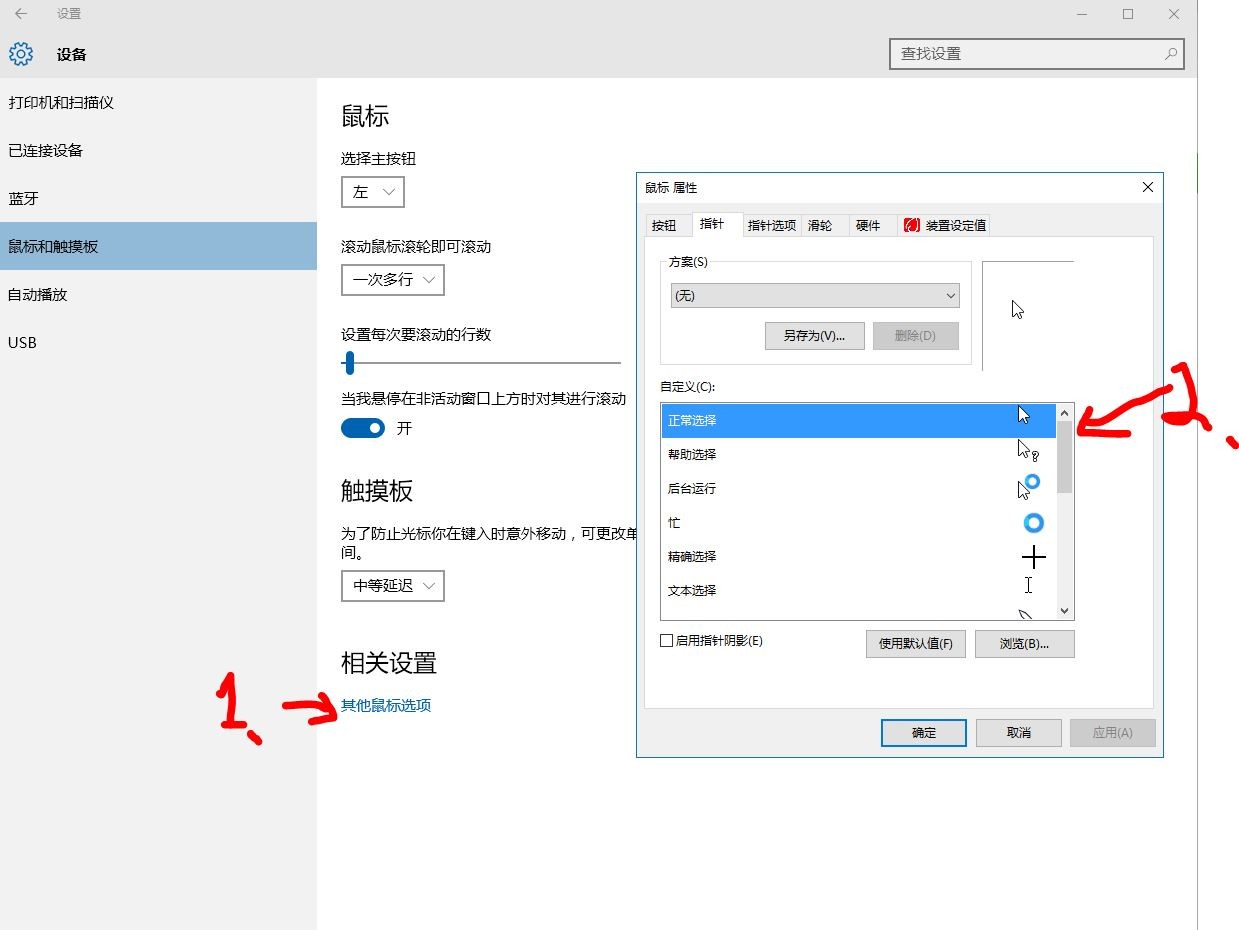Open the 其他鼠标选项 link
Image resolution: width=1239 pixels, height=930 pixels.
[x=385, y=704]
